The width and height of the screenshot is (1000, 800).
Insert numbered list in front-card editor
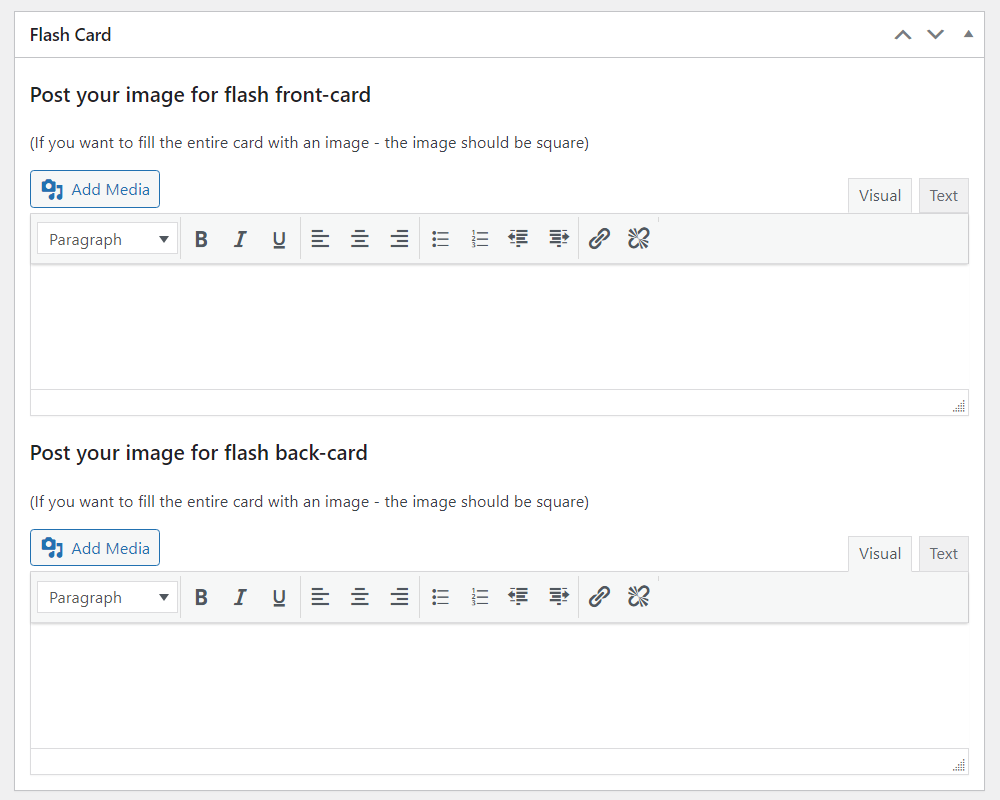[x=480, y=239]
